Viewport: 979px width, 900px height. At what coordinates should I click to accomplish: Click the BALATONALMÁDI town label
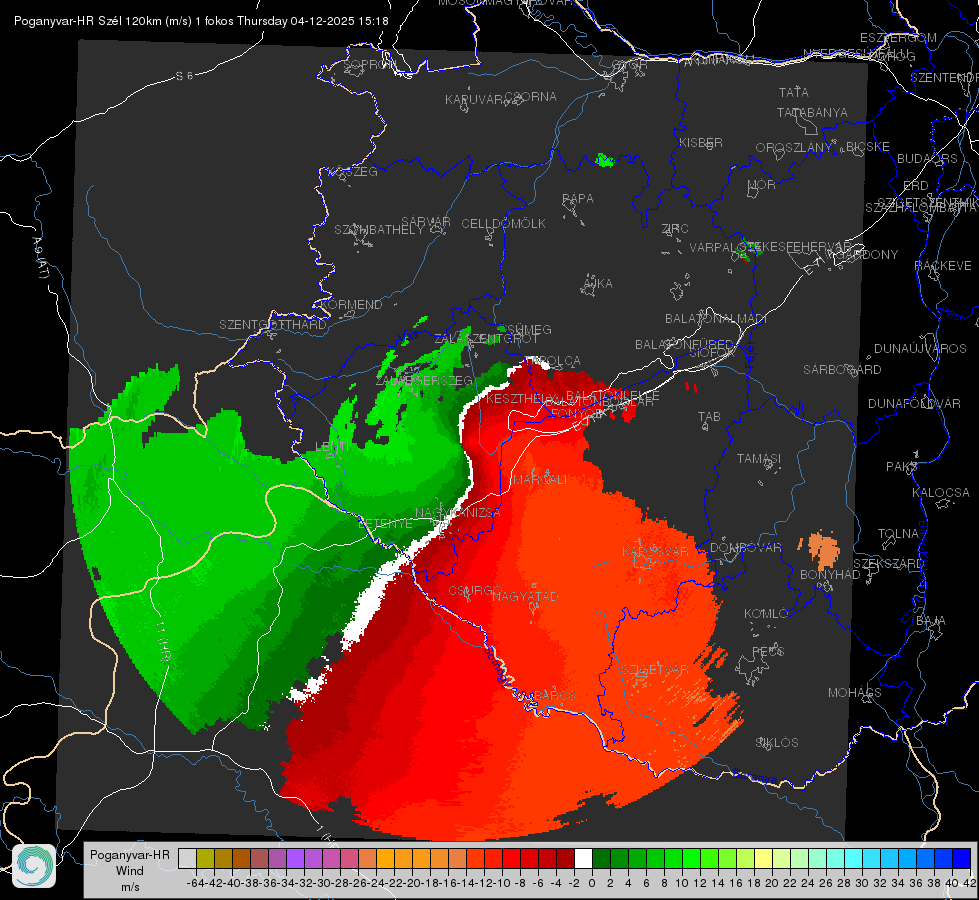coord(716,319)
